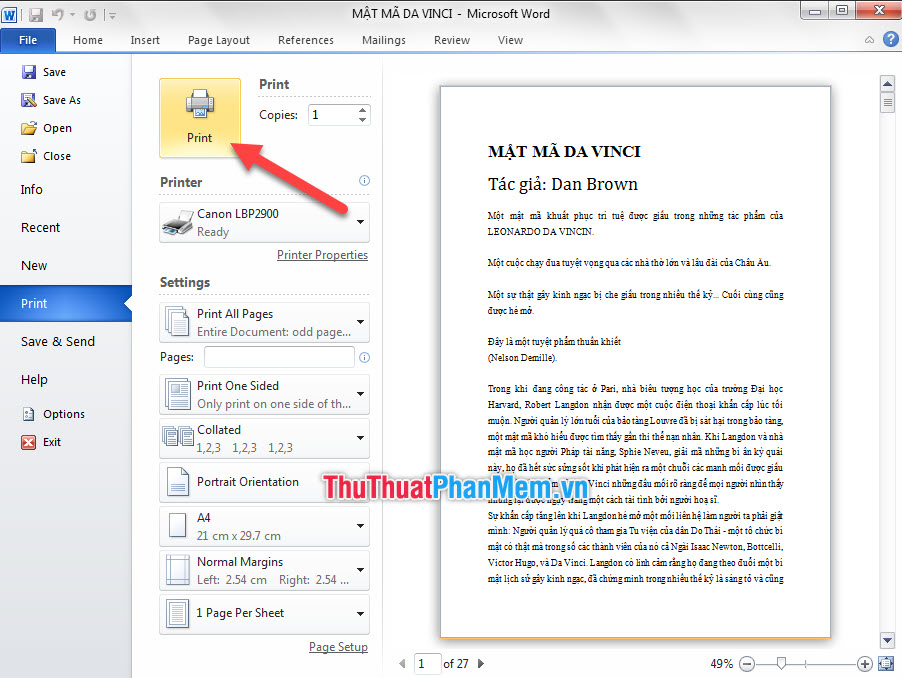The height and width of the screenshot is (678, 902).
Task: Click Exit in the backstage sidebar
Action: tap(41, 442)
